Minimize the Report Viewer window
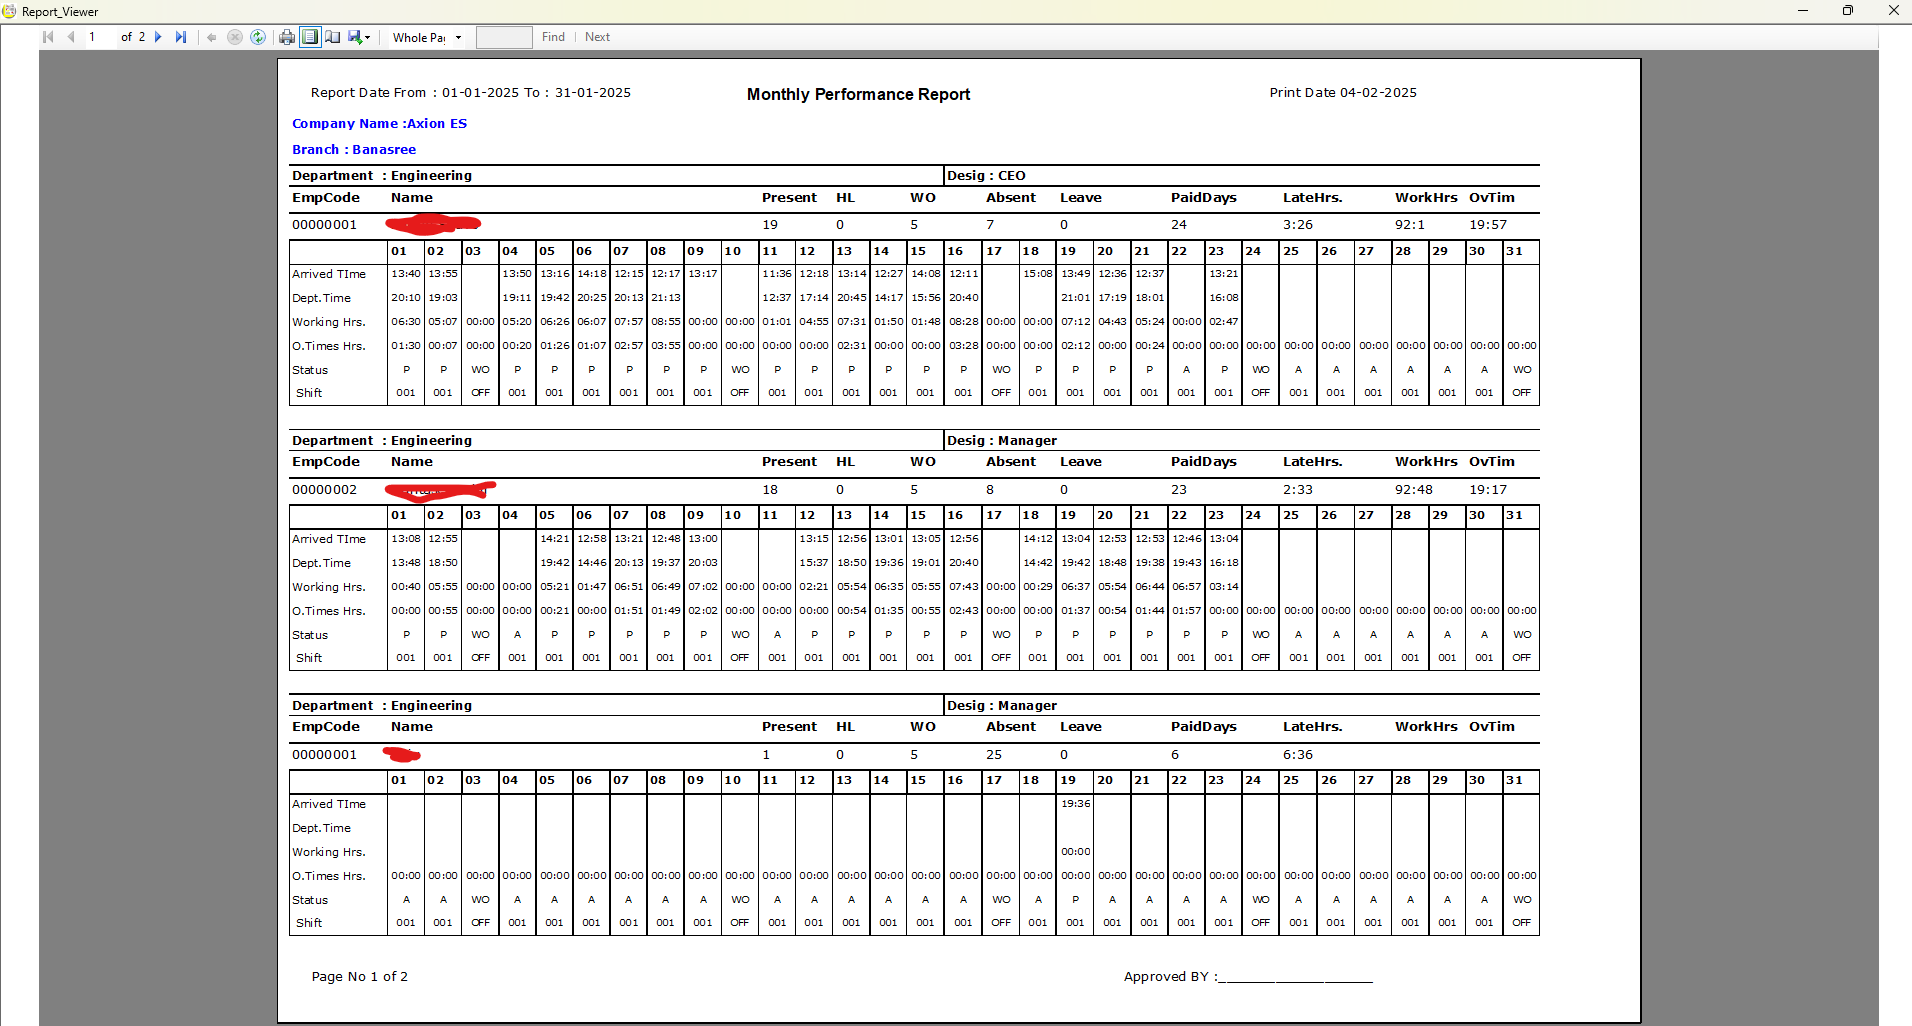The image size is (1912, 1026). 1803,11
